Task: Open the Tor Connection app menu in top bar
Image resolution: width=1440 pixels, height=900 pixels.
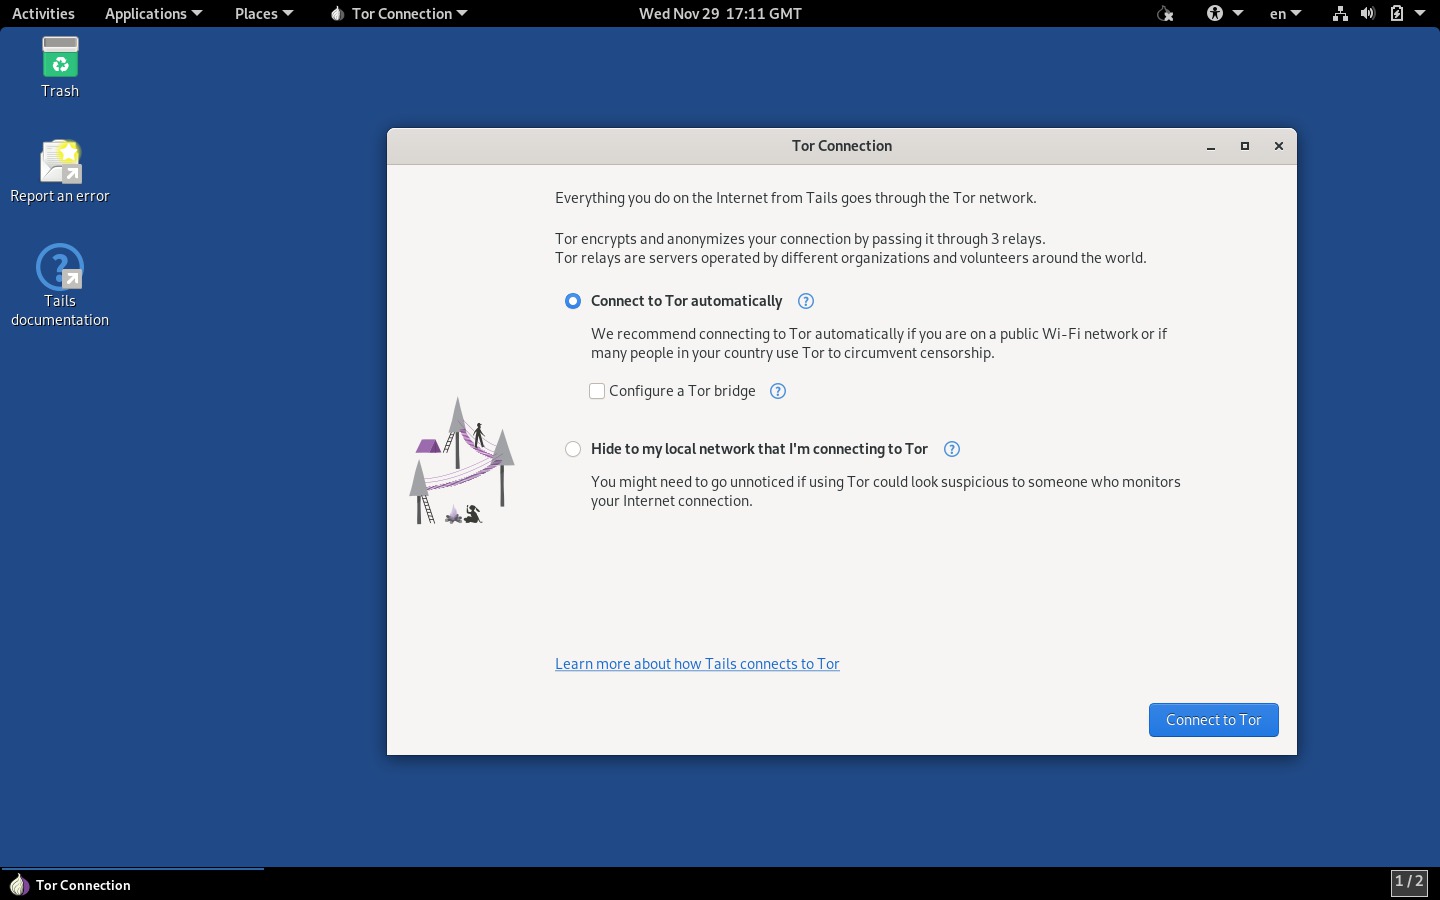Action: [x=398, y=13]
